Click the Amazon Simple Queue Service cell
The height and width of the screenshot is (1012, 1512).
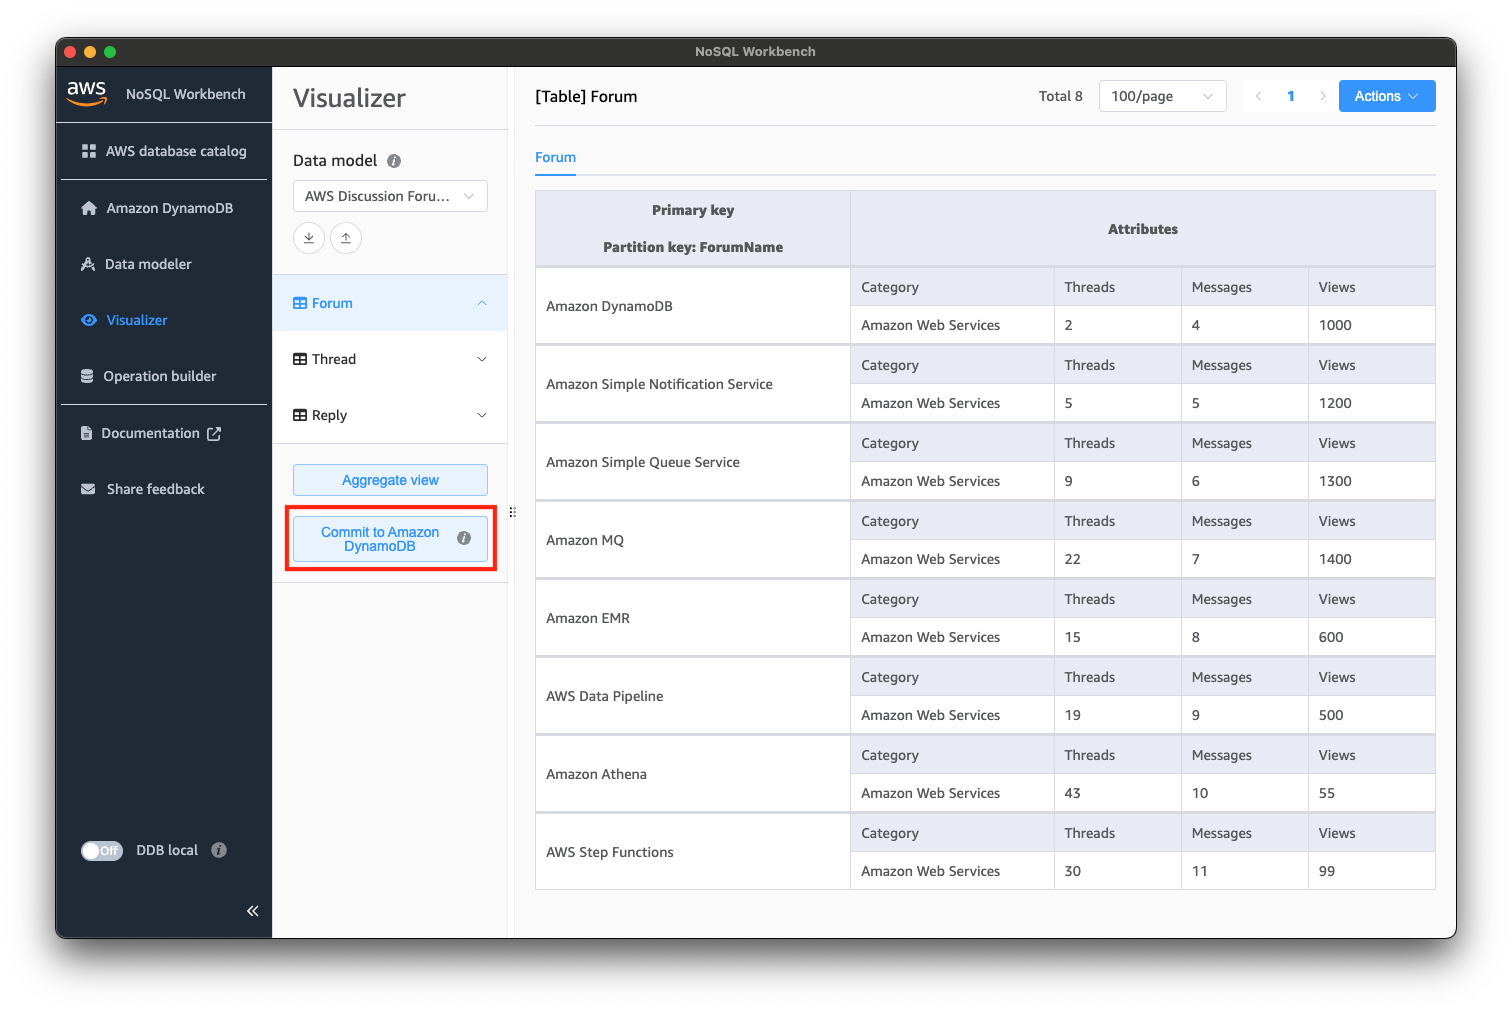point(693,462)
